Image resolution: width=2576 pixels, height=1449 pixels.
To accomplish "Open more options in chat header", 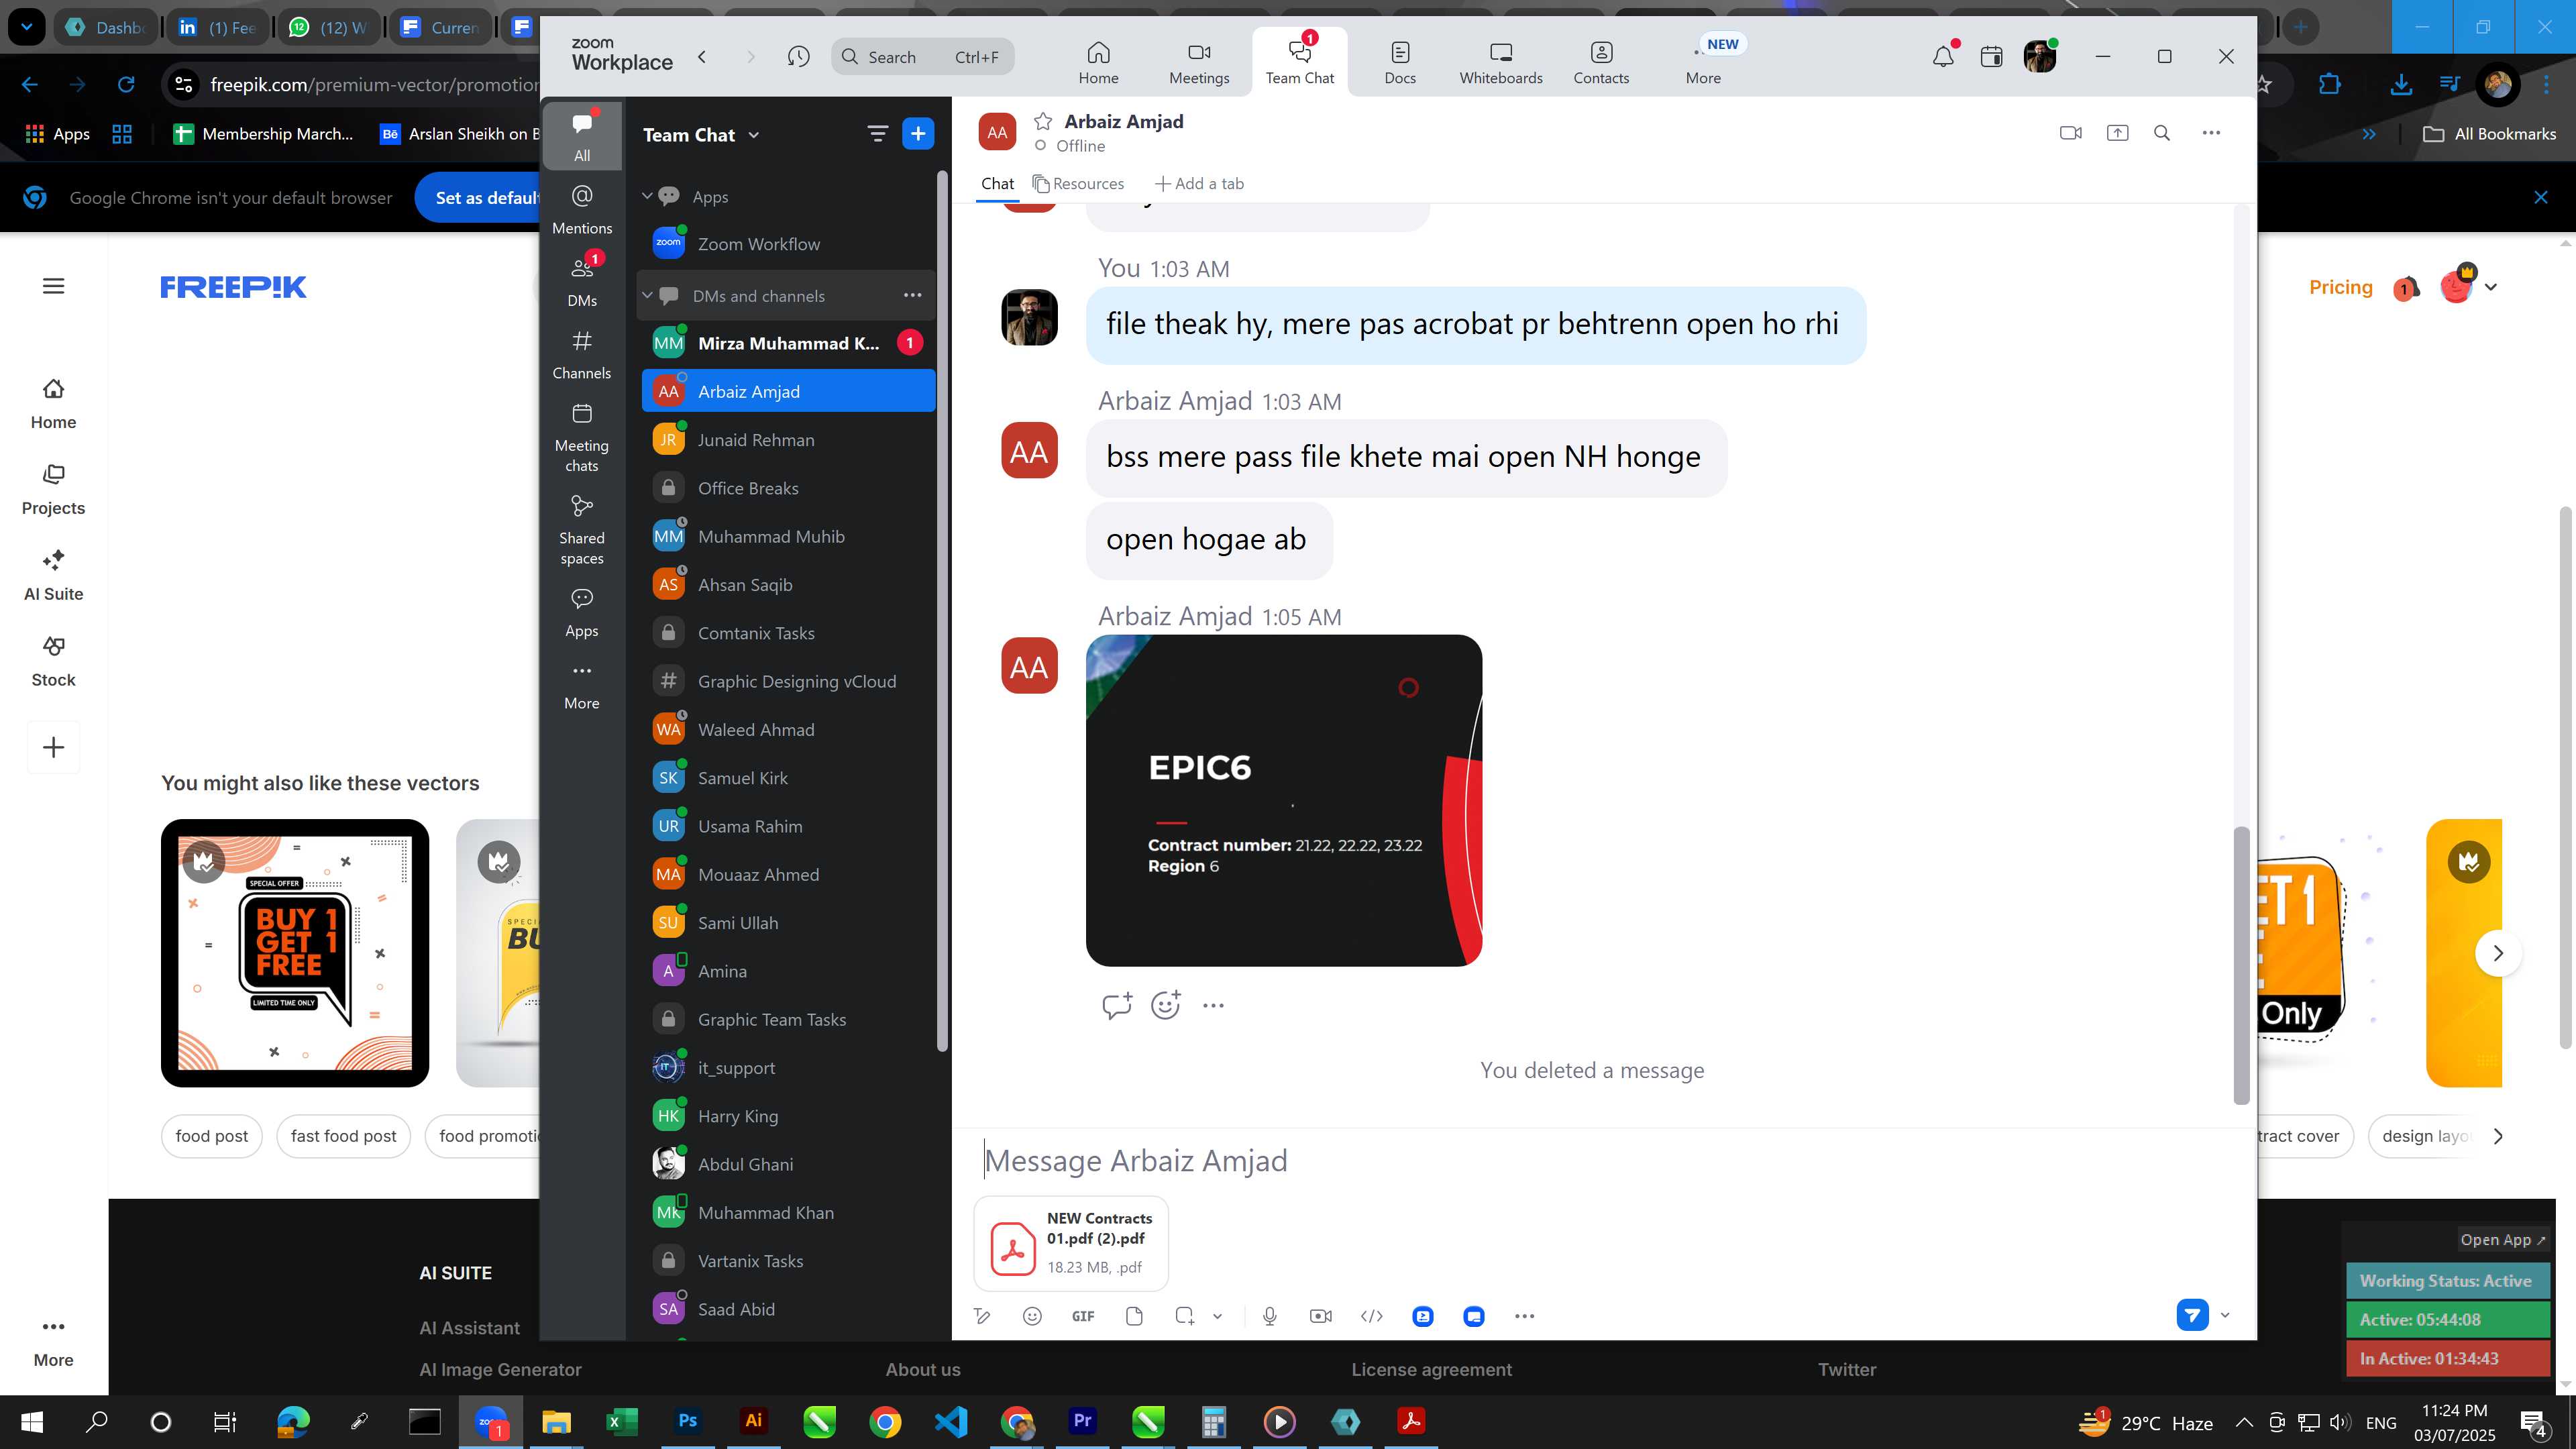I will point(2211,133).
